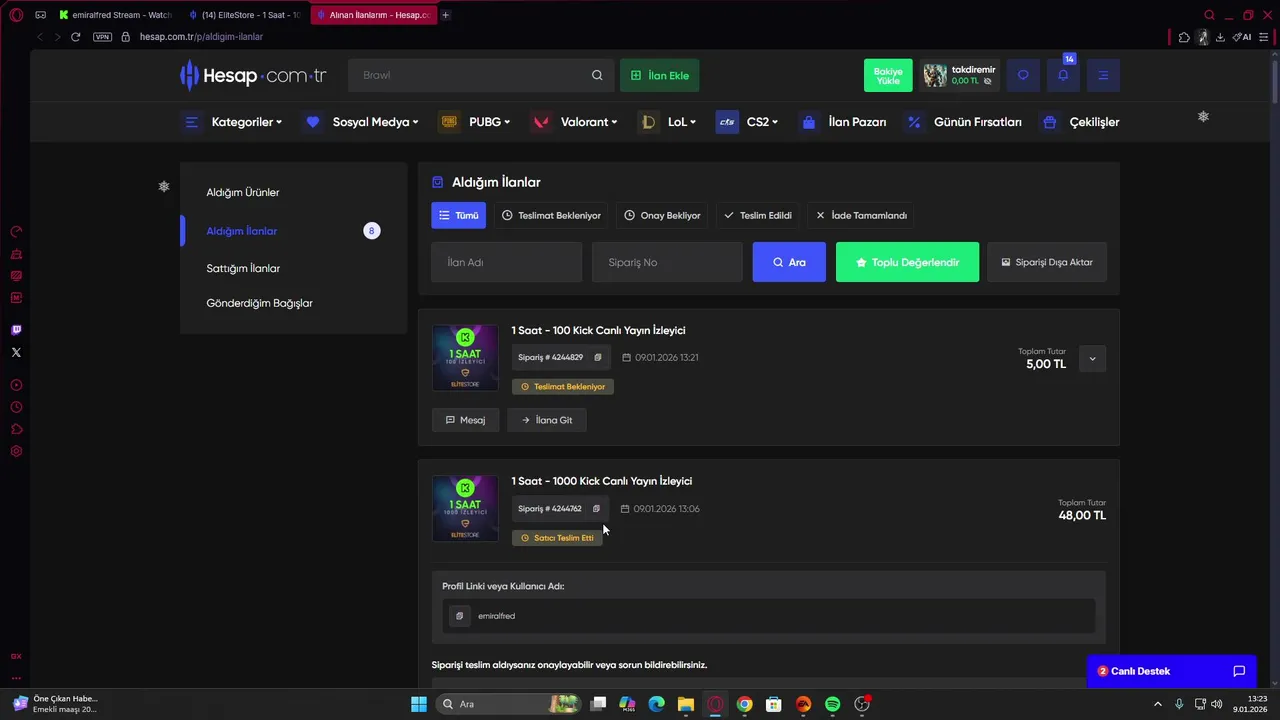Click the Hesap.com.tr logo

point(253,75)
